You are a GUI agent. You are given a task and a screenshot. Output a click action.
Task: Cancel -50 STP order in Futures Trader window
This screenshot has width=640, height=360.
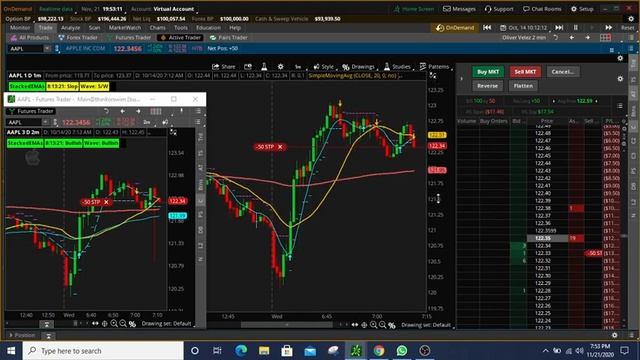106,202
